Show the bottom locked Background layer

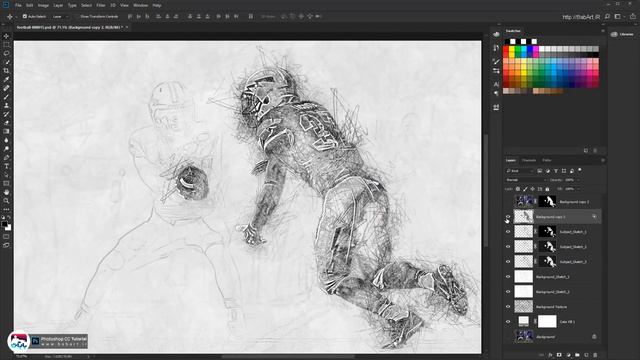(x=508, y=337)
